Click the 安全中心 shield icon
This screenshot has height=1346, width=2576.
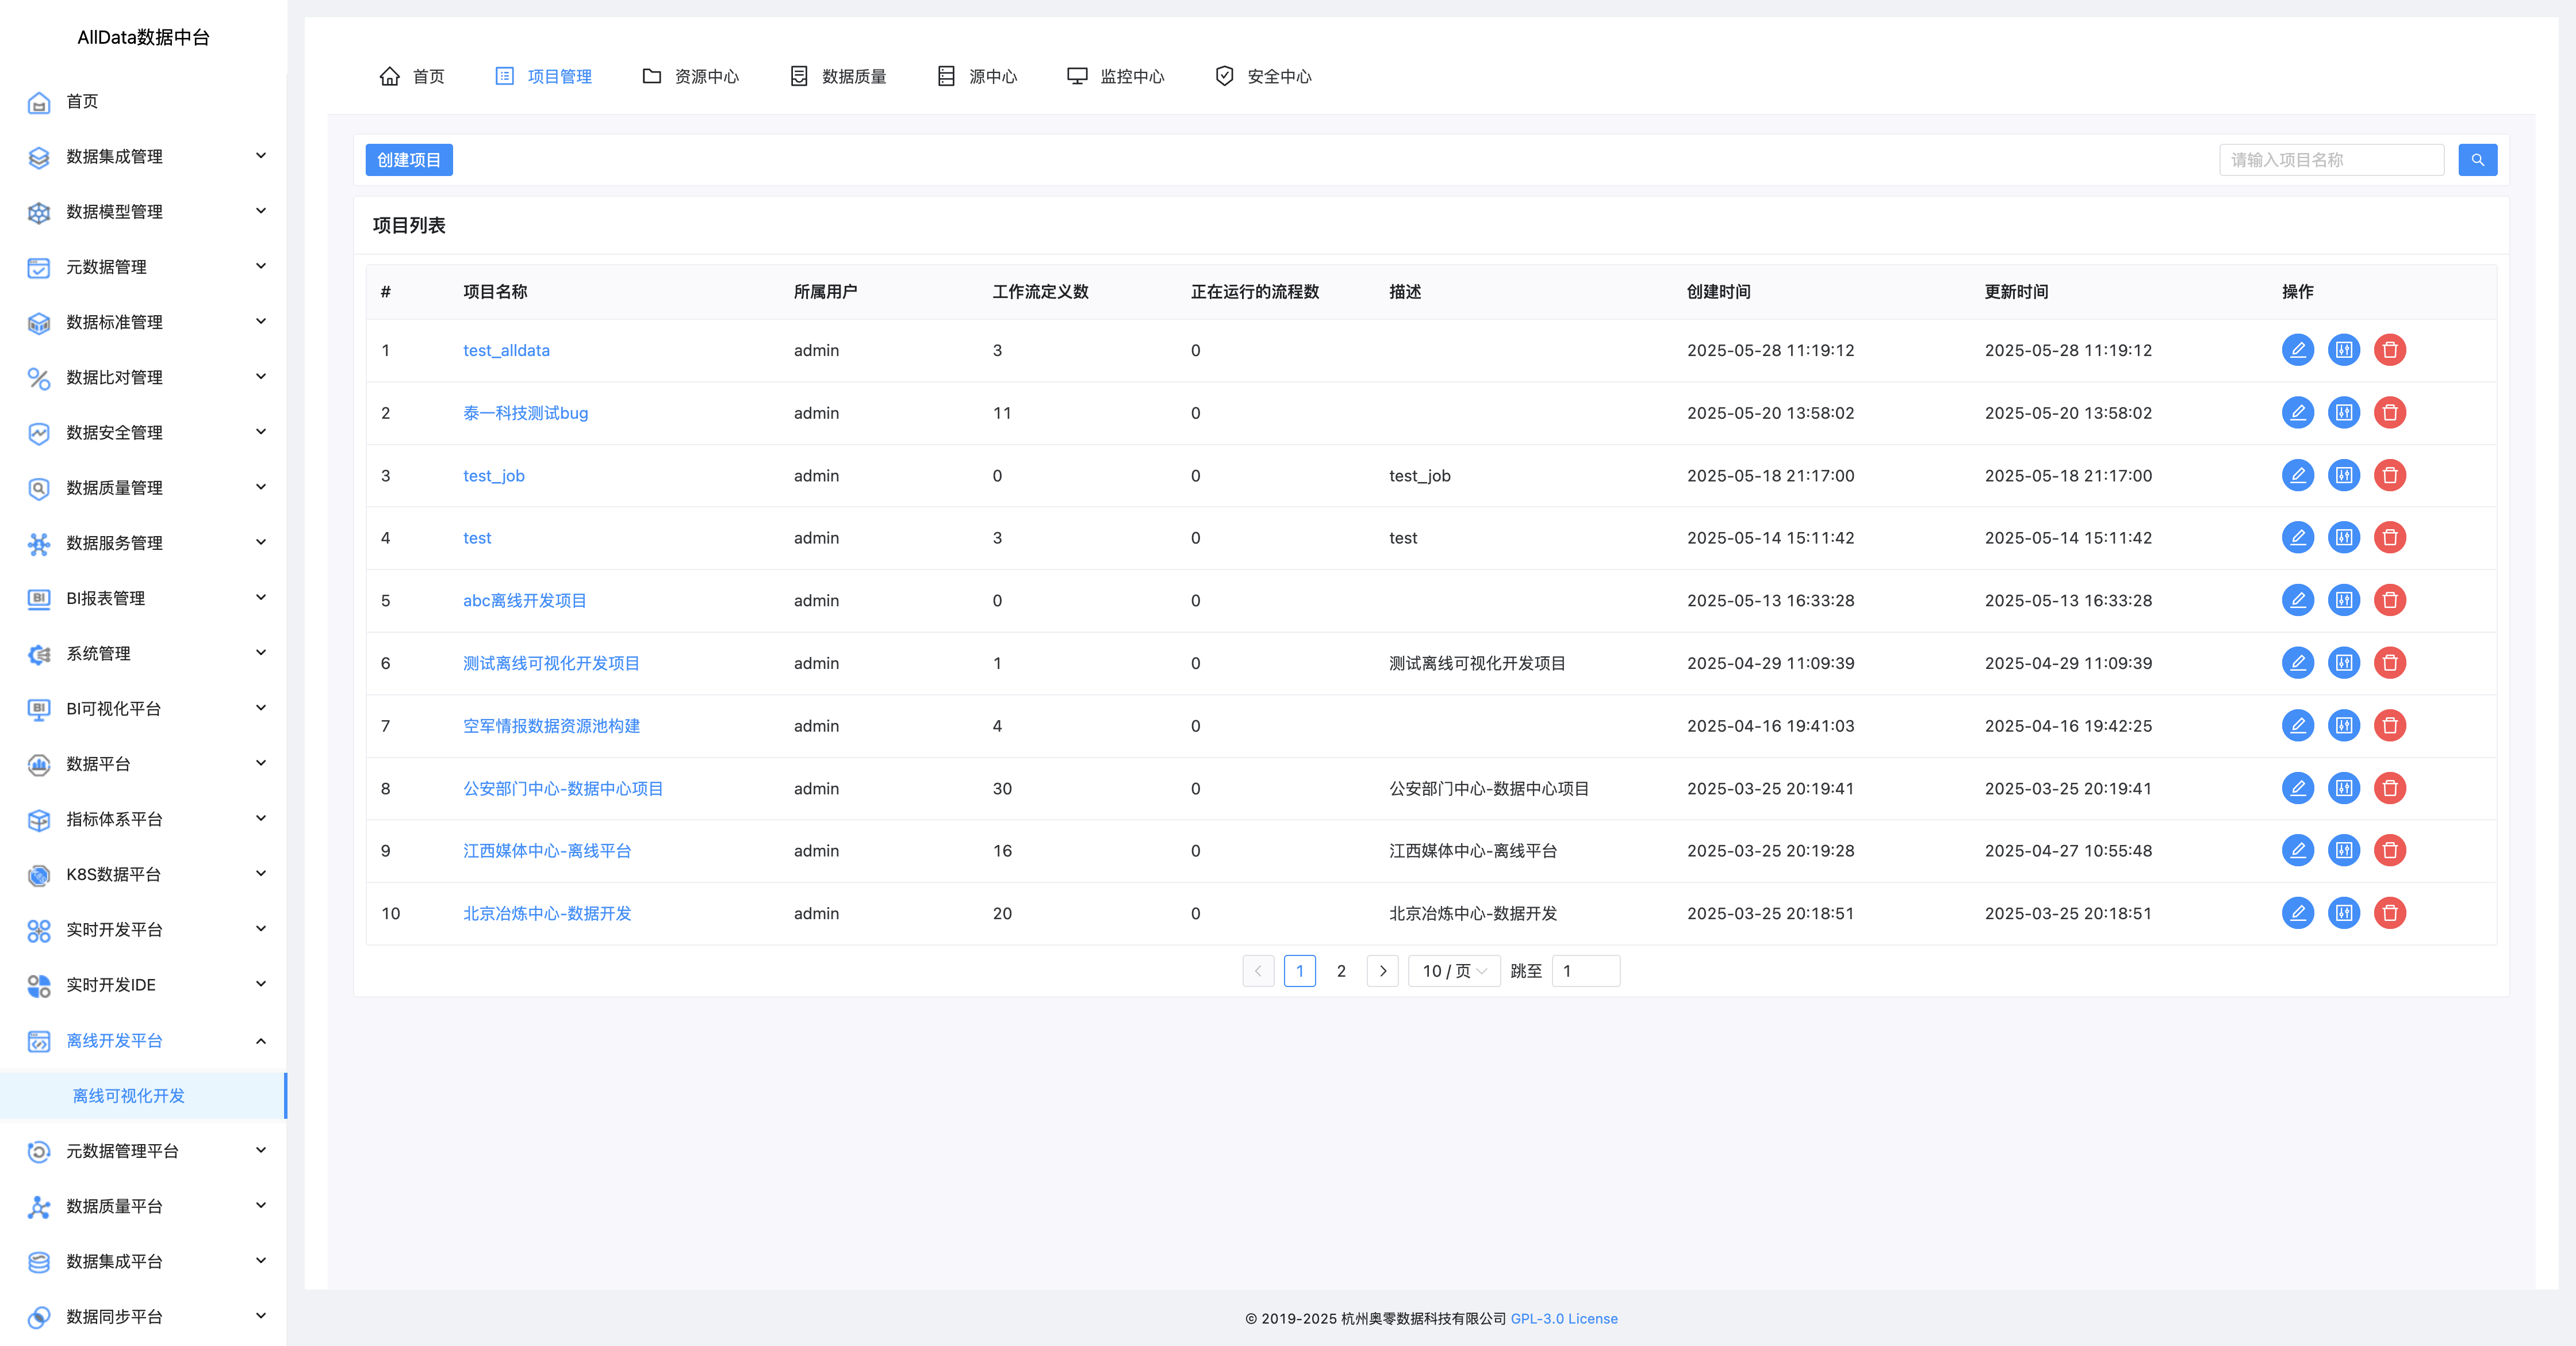click(1224, 76)
